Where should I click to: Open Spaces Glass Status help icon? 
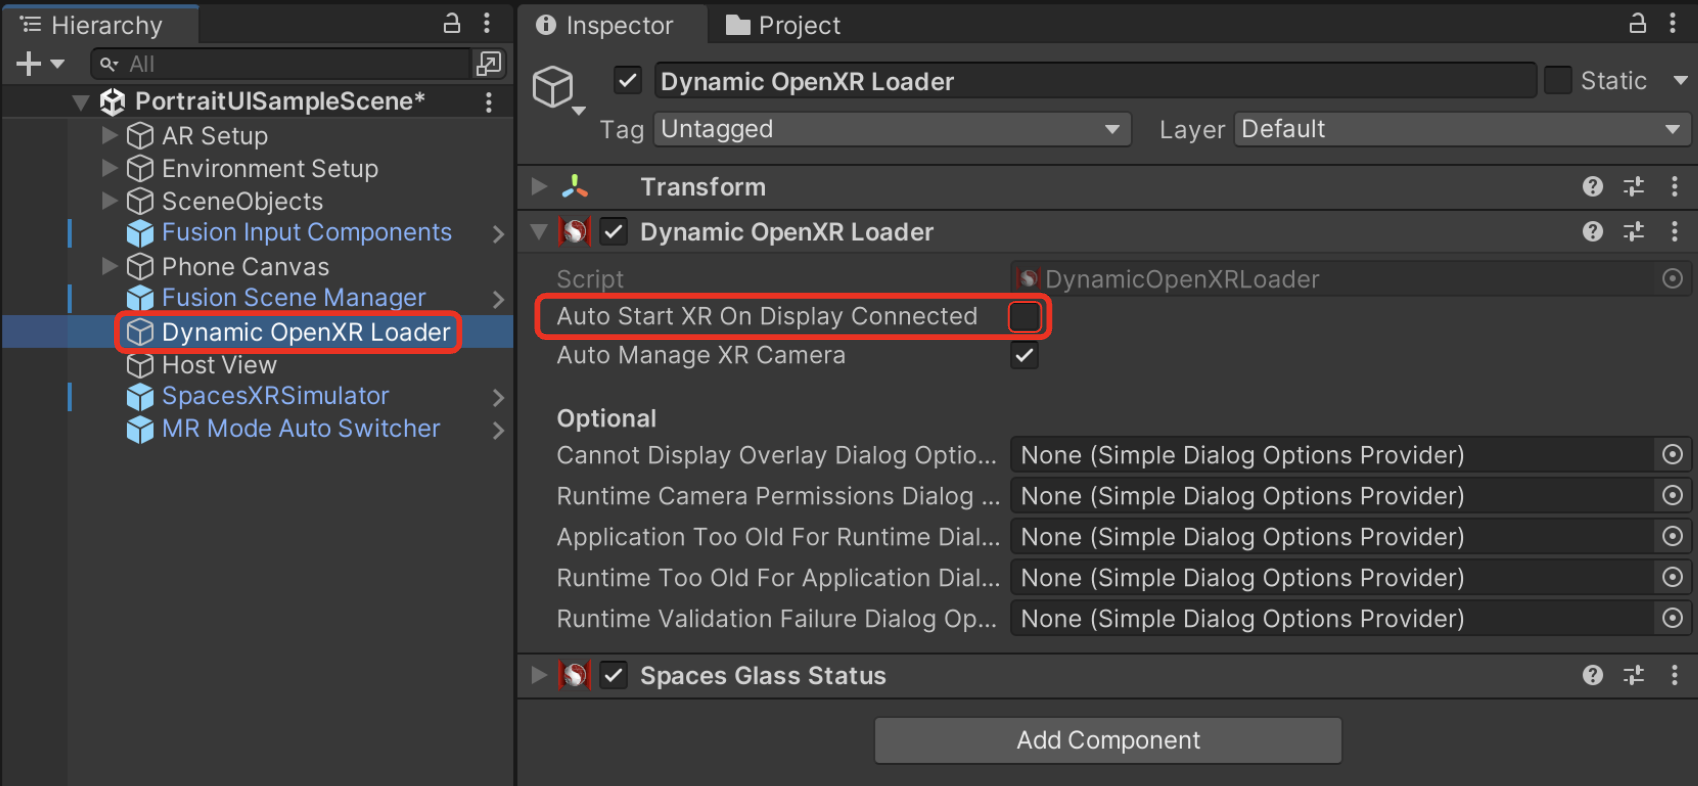[x=1593, y=676]
